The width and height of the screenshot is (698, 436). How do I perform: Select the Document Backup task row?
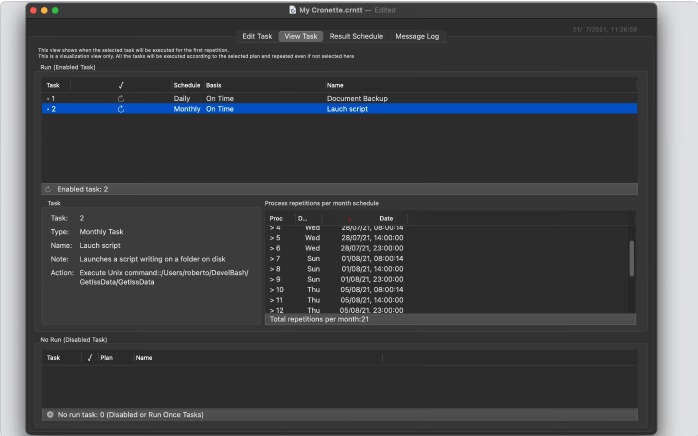pos(340,98)
